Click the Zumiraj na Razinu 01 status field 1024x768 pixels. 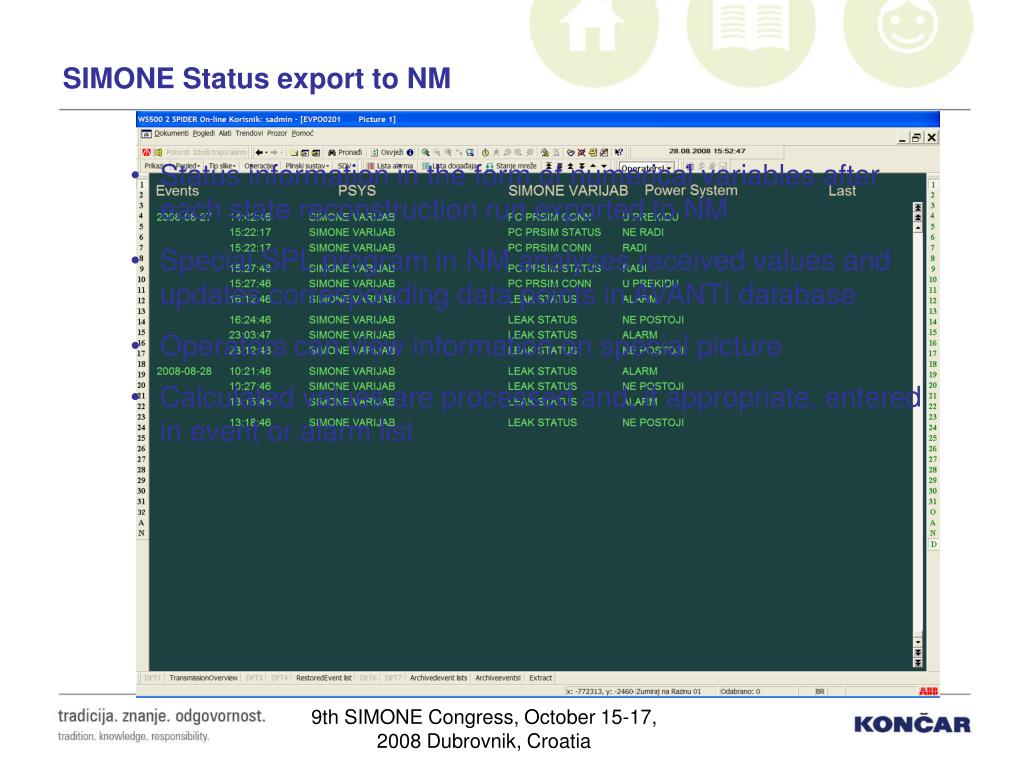pyautogui.click(x=668, y=691)
